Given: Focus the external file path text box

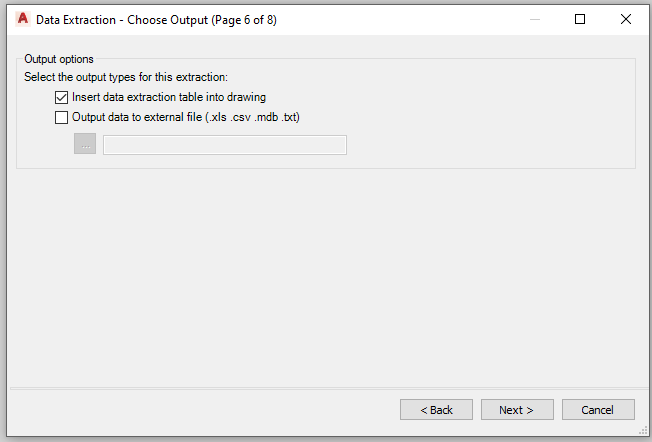Looking at the screenshot, I should tap(225, 145).
